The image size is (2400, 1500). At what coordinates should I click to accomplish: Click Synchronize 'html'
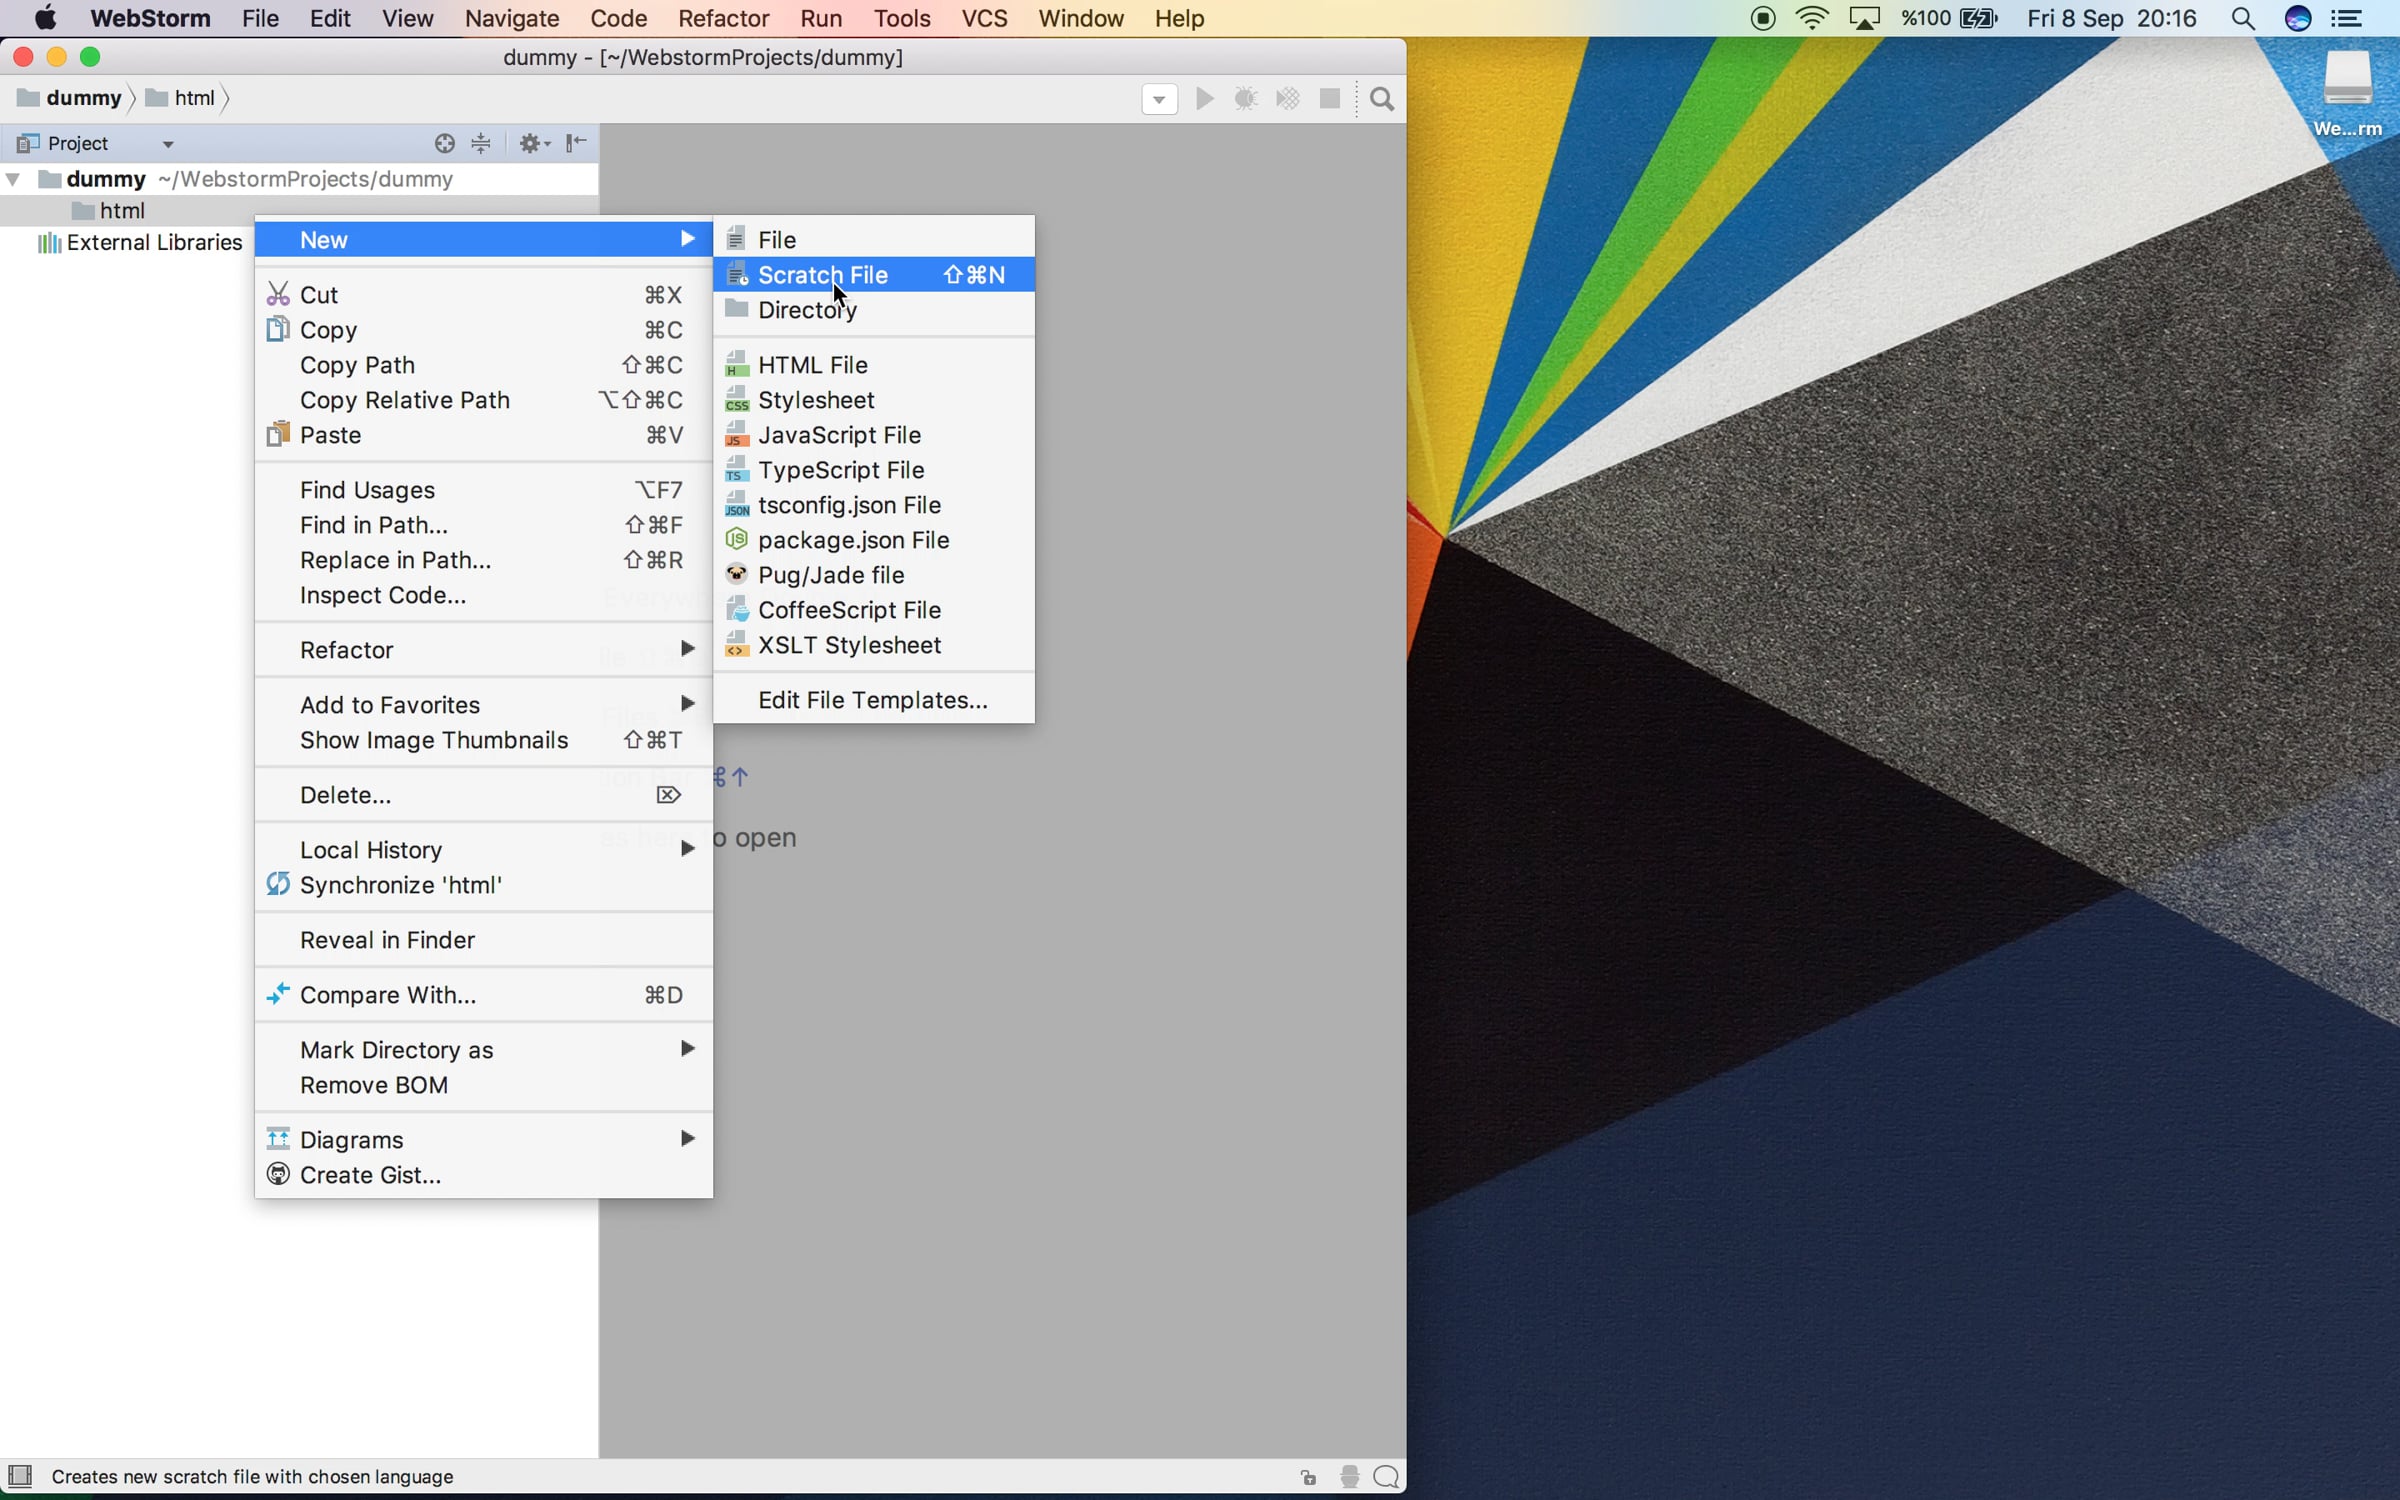point(484,885)
